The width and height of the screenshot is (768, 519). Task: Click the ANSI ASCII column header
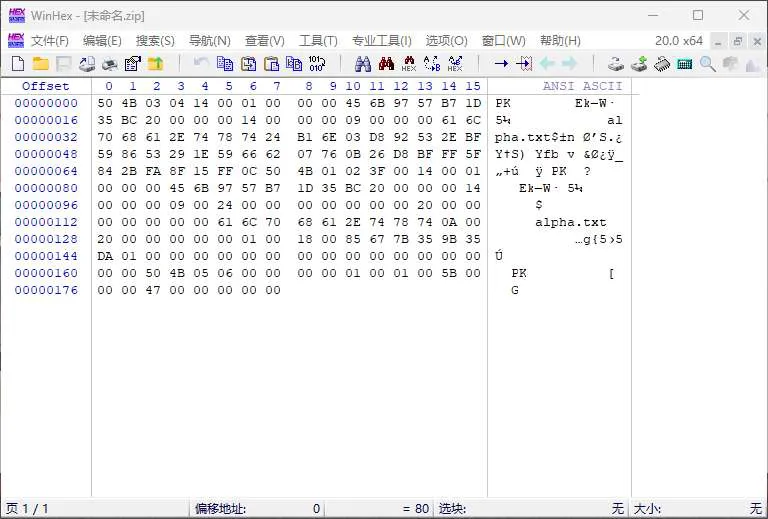coord(582,86)
